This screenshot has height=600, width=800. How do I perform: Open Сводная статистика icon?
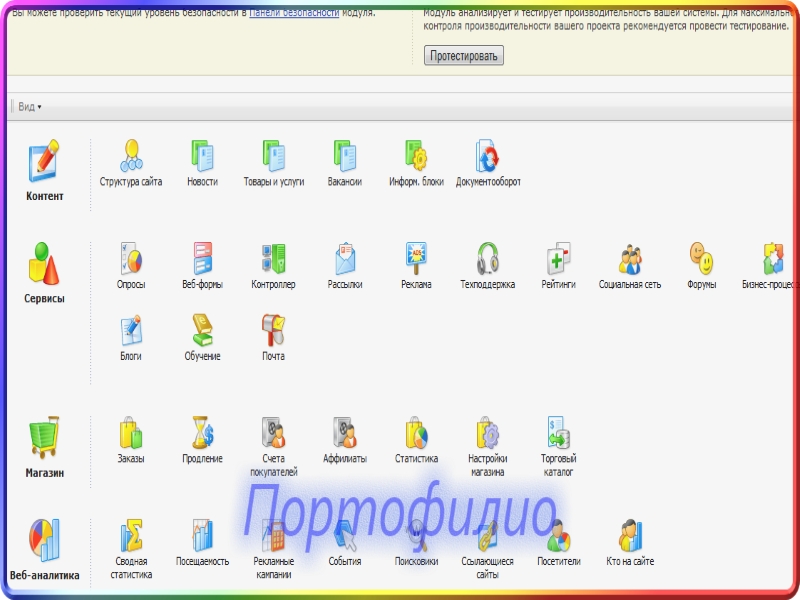pos(131,536)
